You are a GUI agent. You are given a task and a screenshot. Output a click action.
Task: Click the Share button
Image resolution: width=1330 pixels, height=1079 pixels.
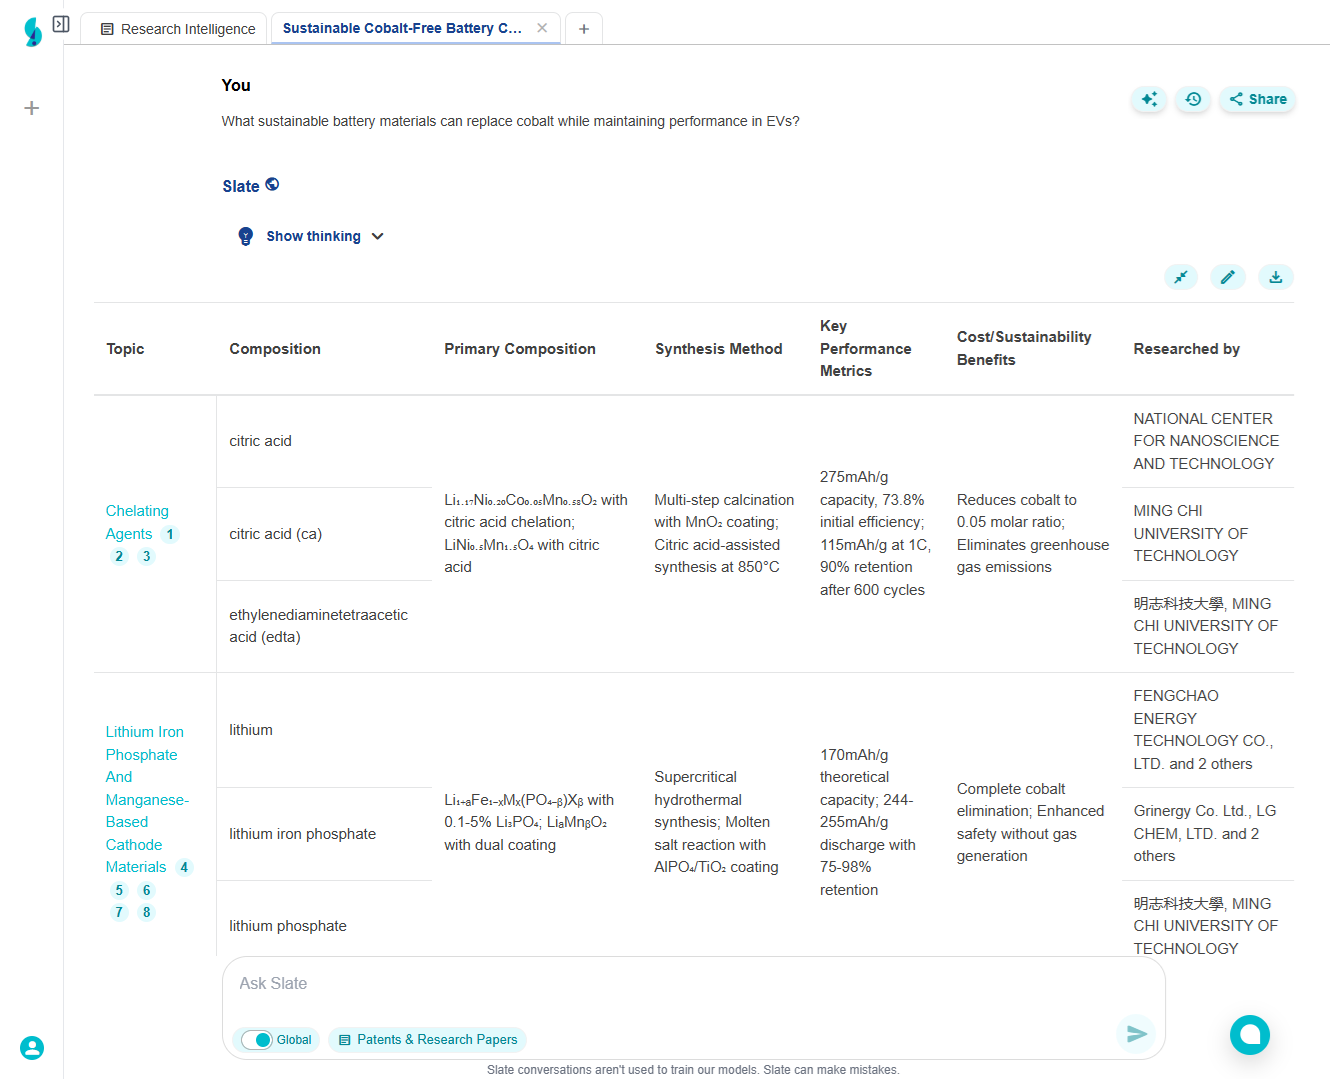coord(1257,99)
